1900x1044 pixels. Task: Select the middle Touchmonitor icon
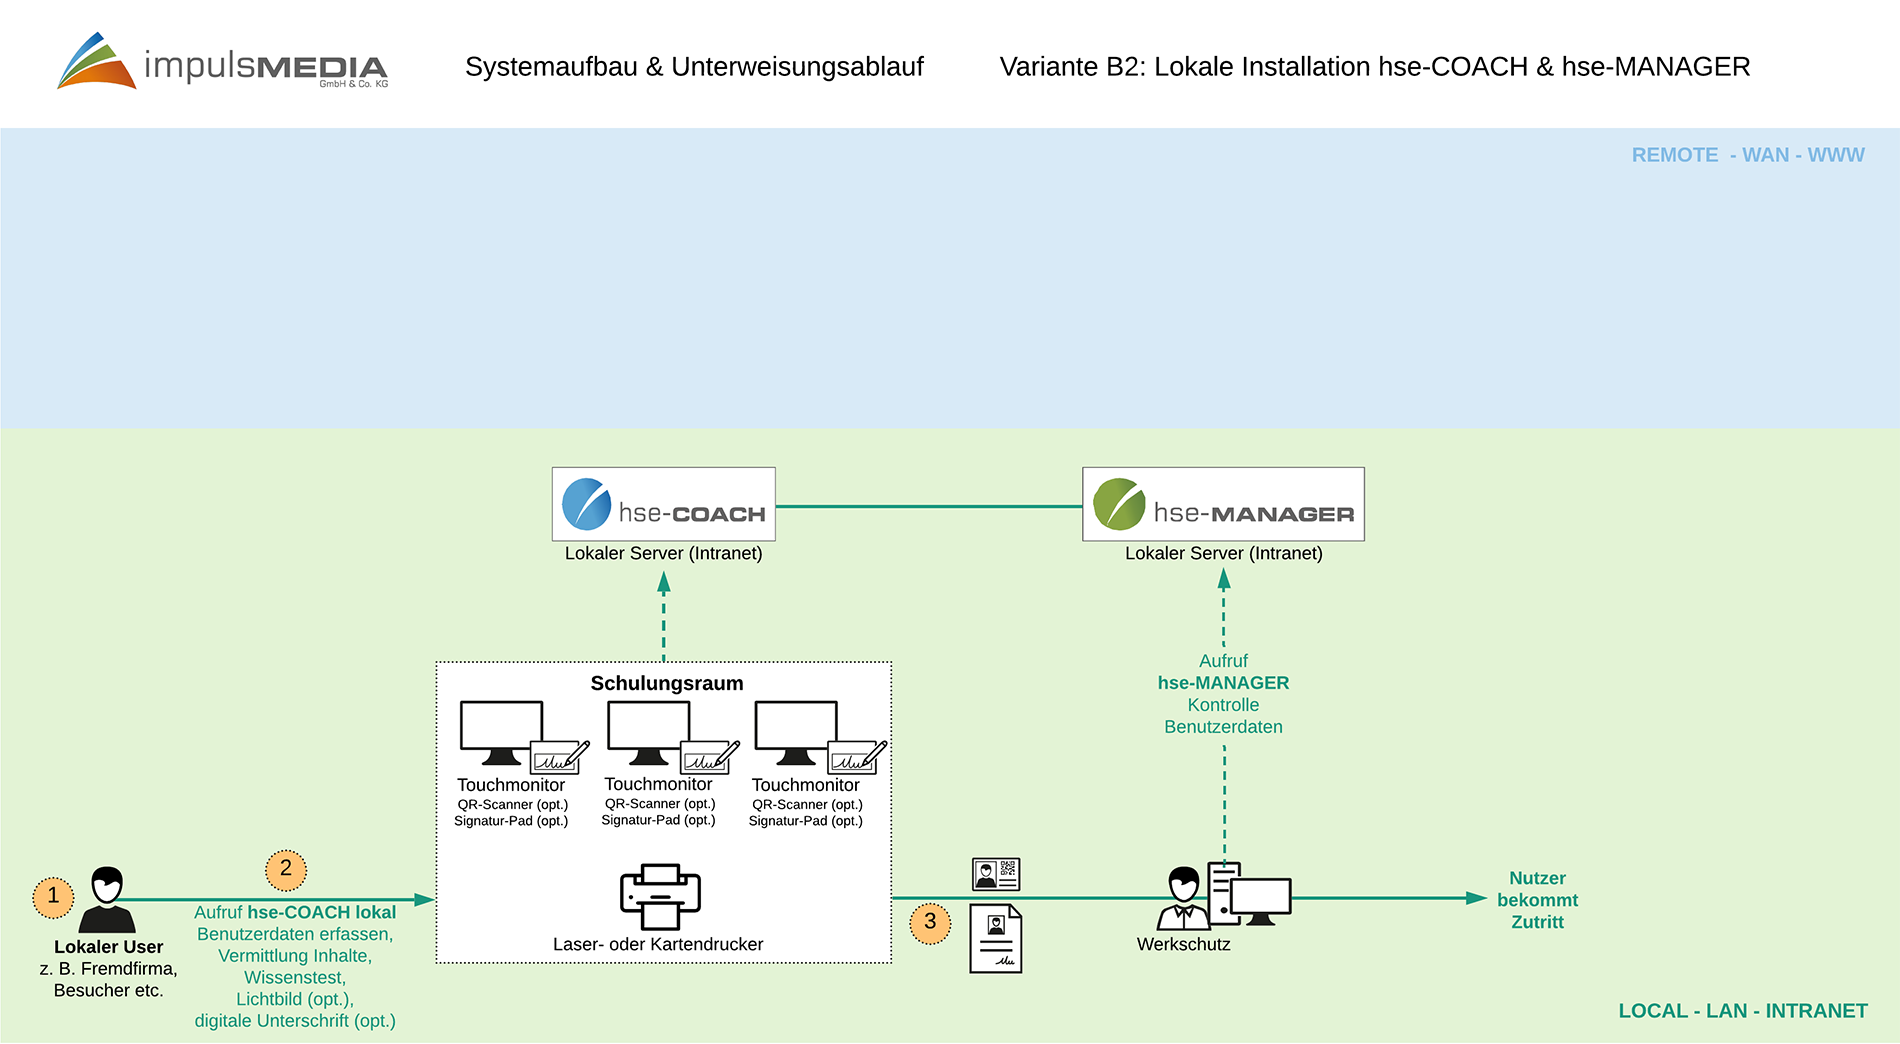tap(650, 733)
